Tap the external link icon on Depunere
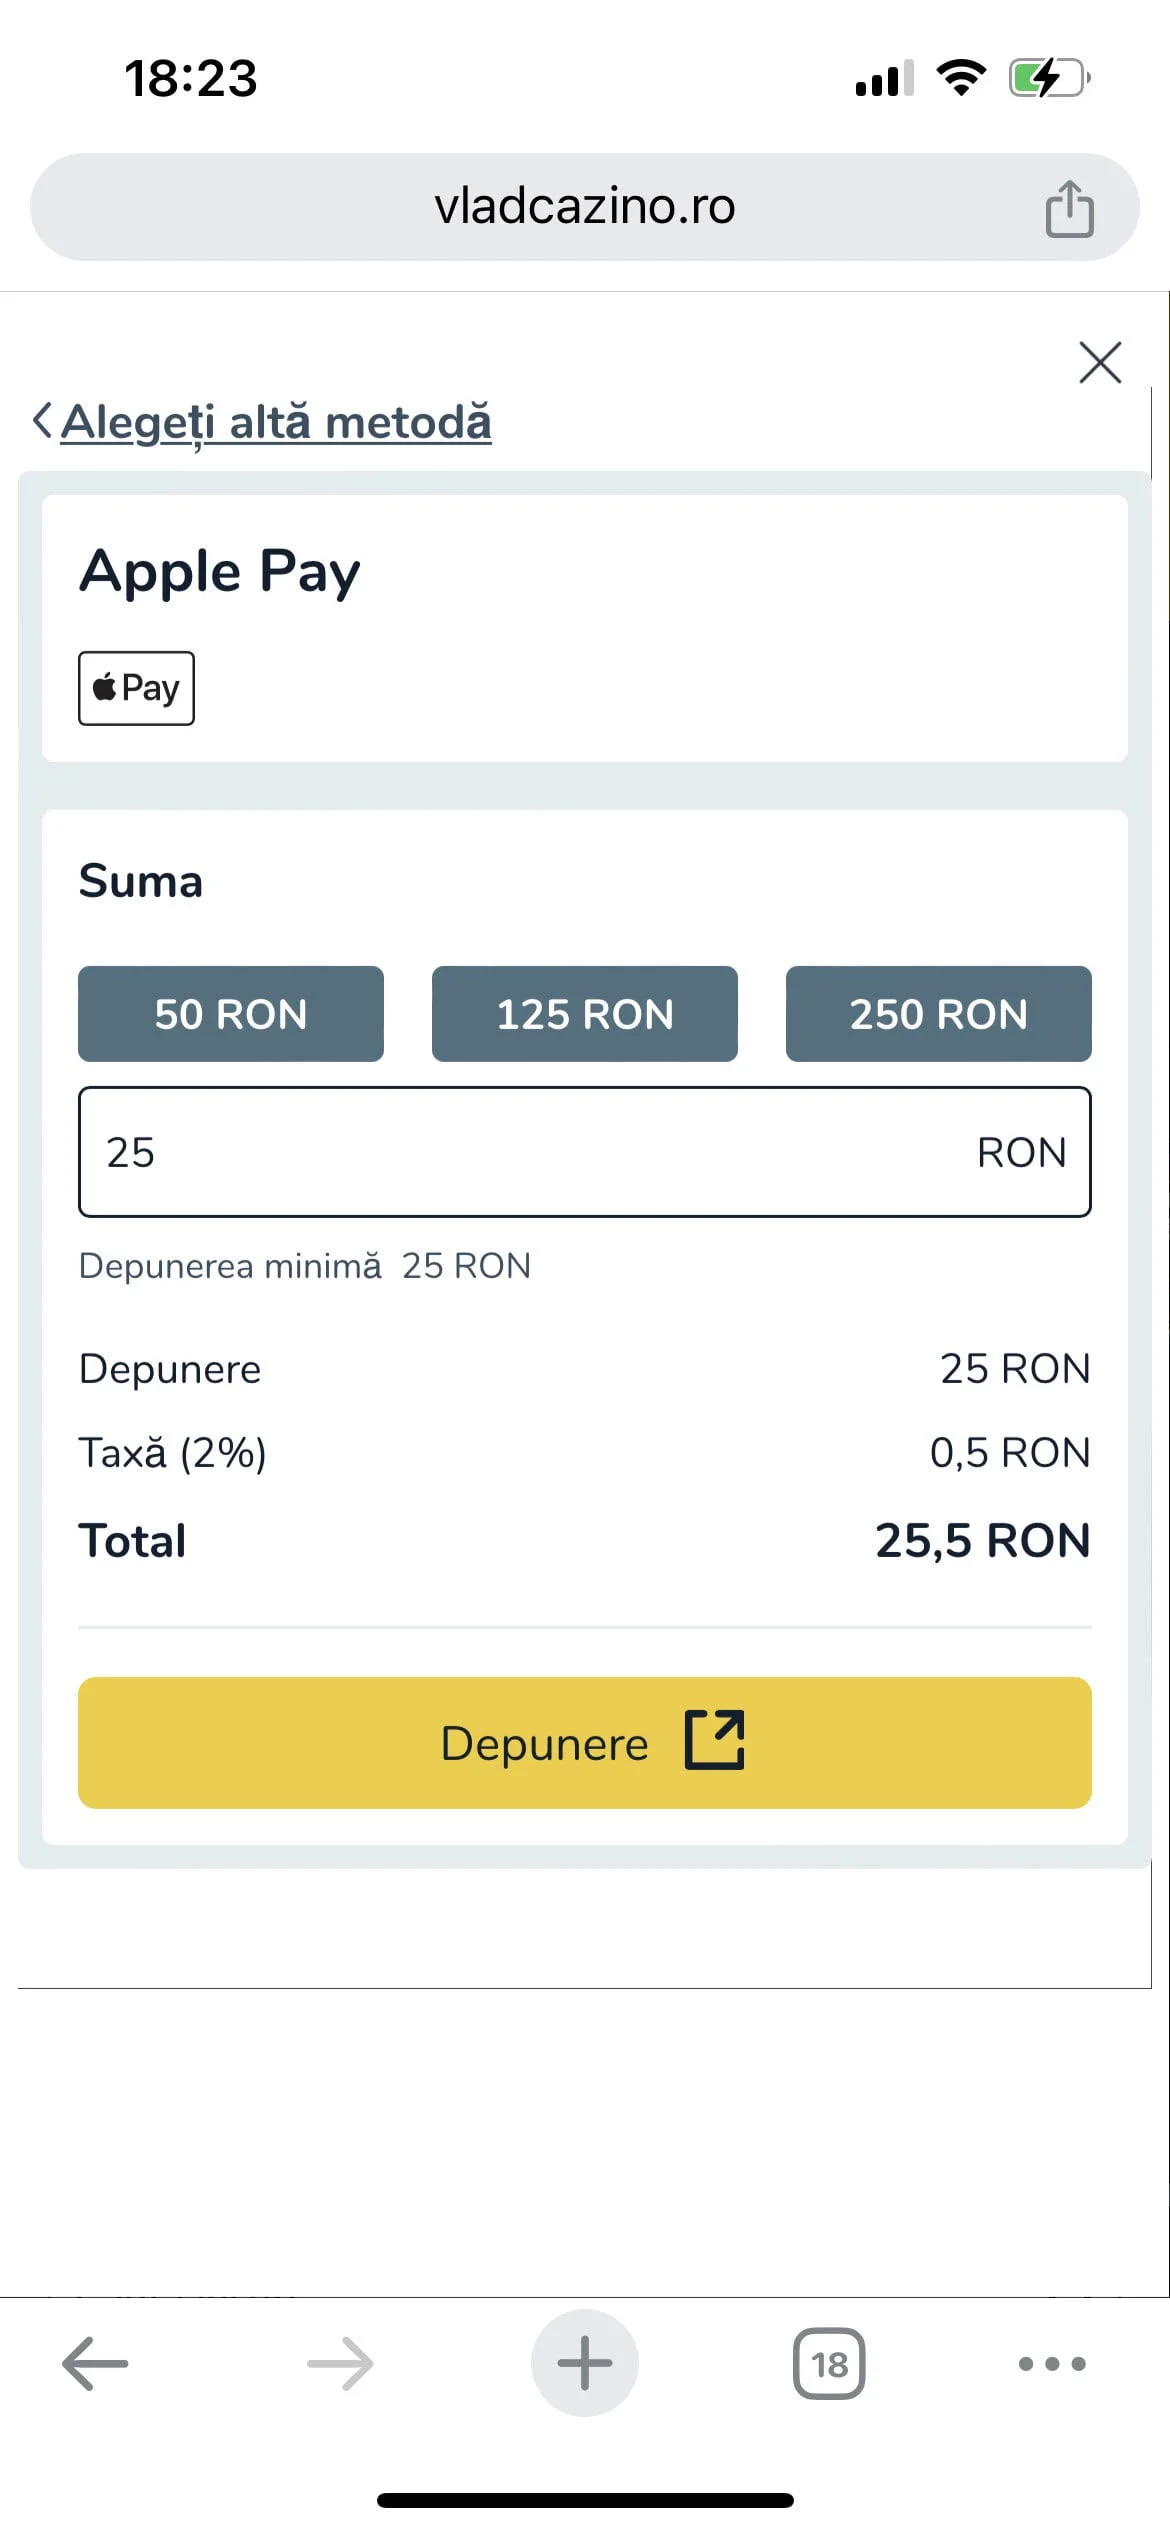Image resolution: width=1170 pixels, height=2532 pixels. tap(715, 1741)
